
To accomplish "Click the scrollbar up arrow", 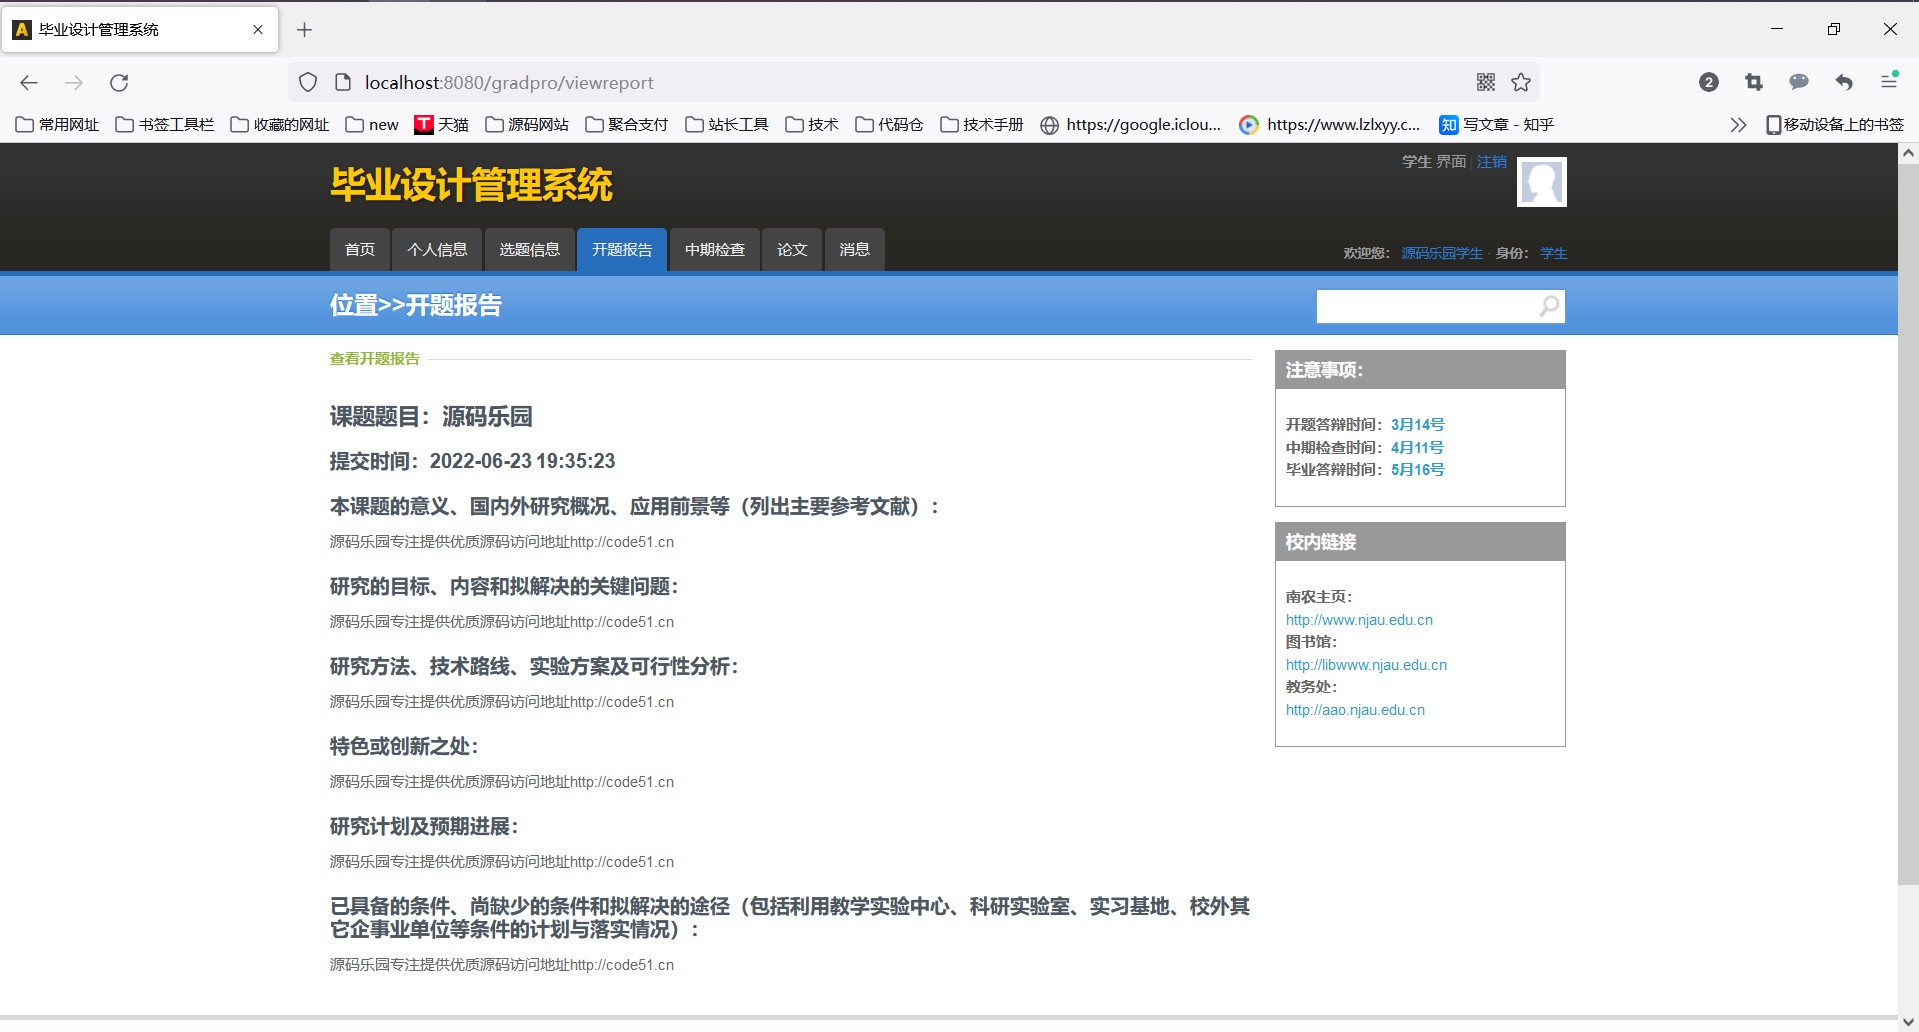I will click(1908, 154).
